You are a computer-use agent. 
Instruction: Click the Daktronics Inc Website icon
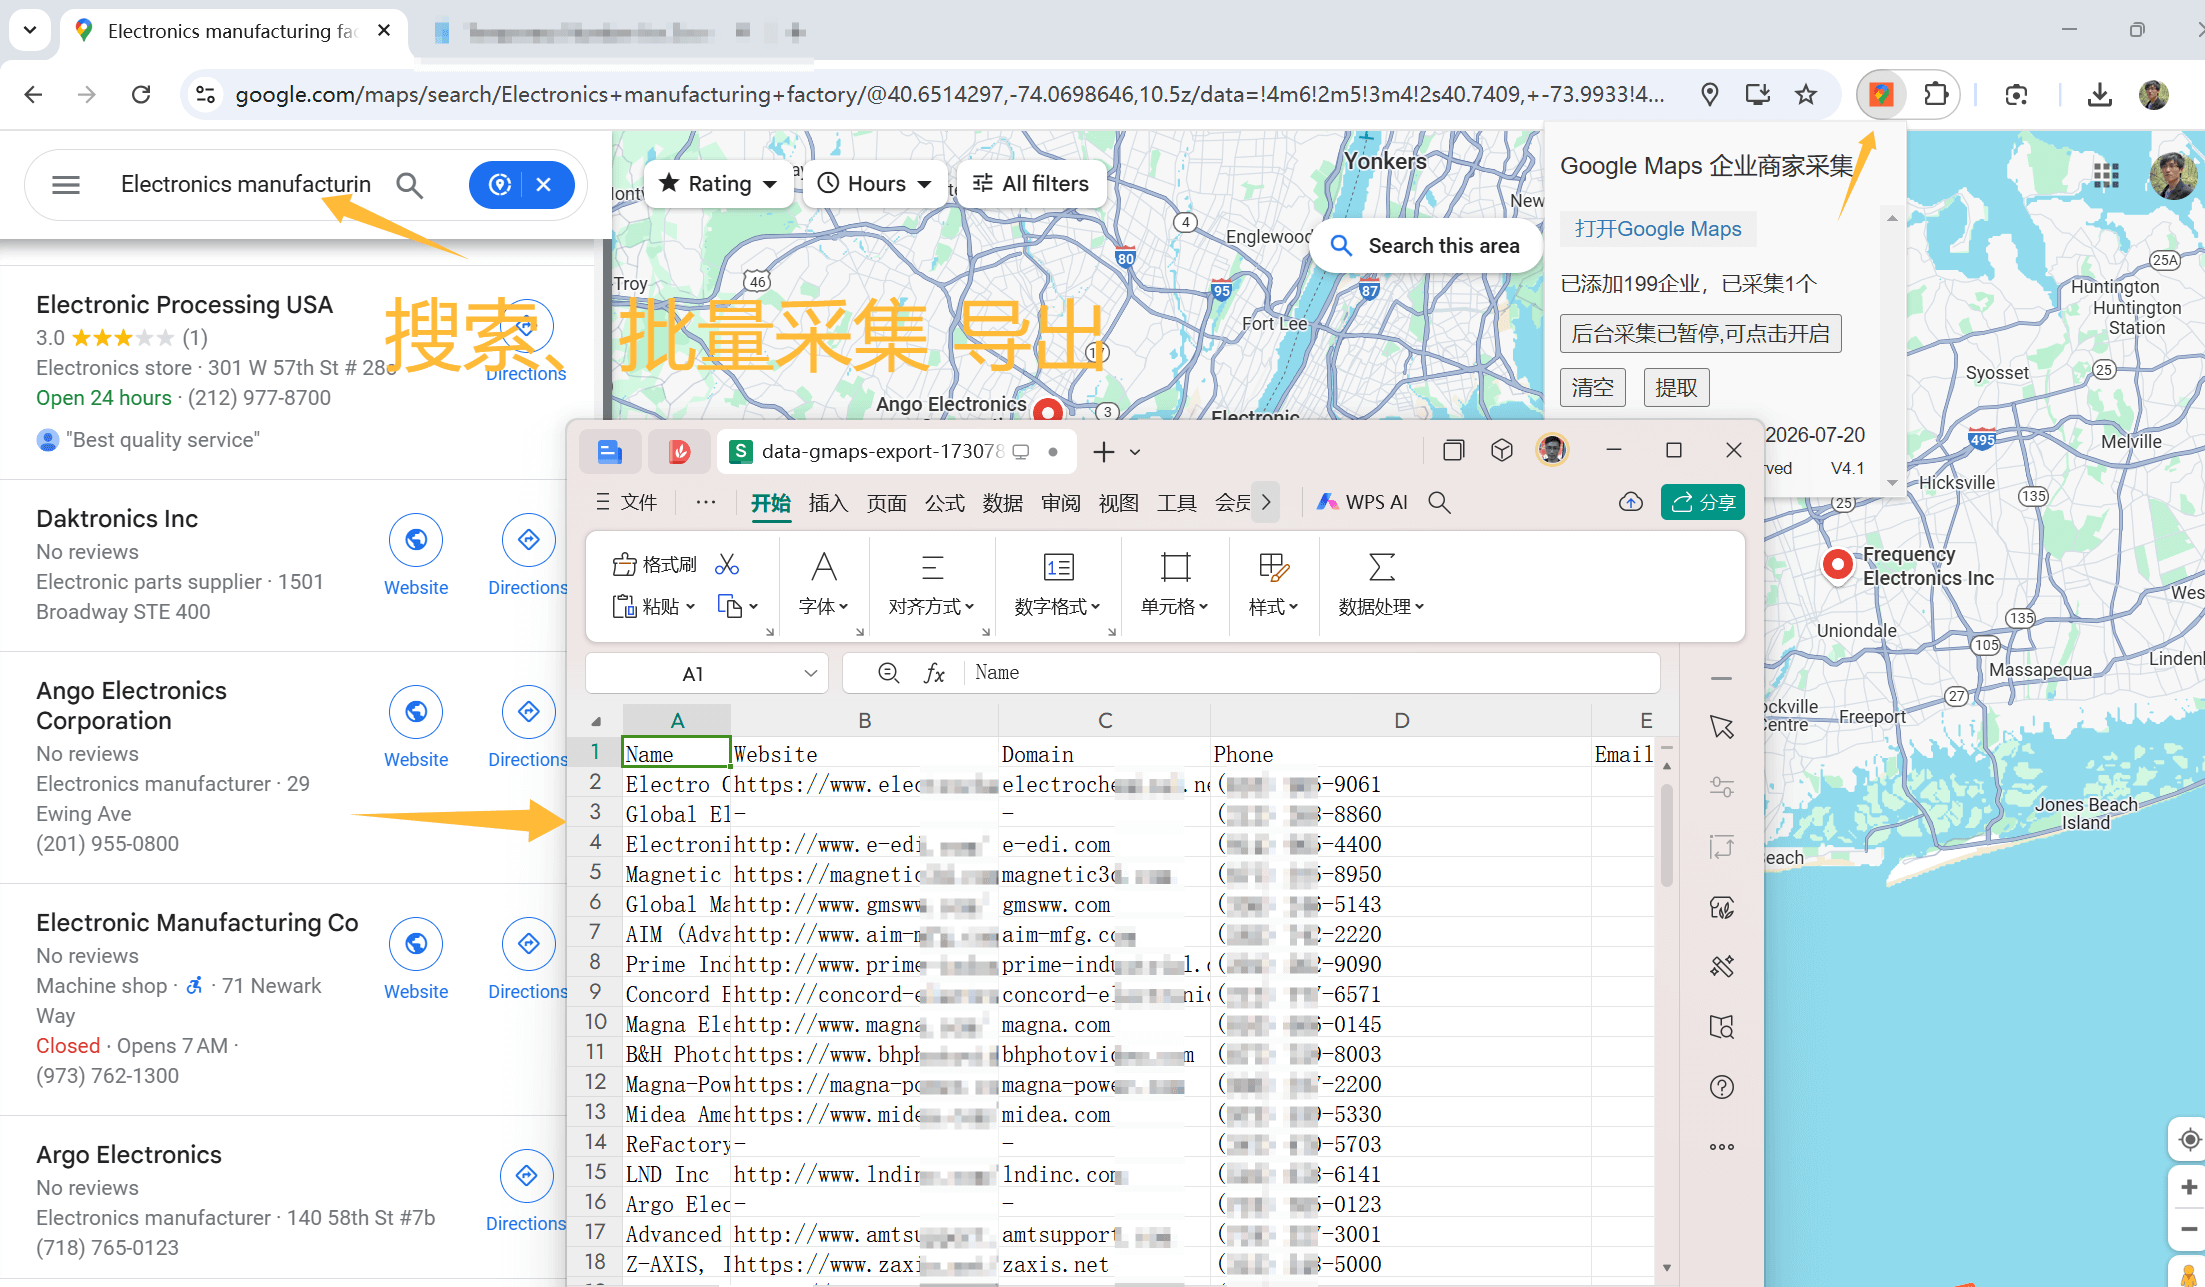[x=416, y=540]
